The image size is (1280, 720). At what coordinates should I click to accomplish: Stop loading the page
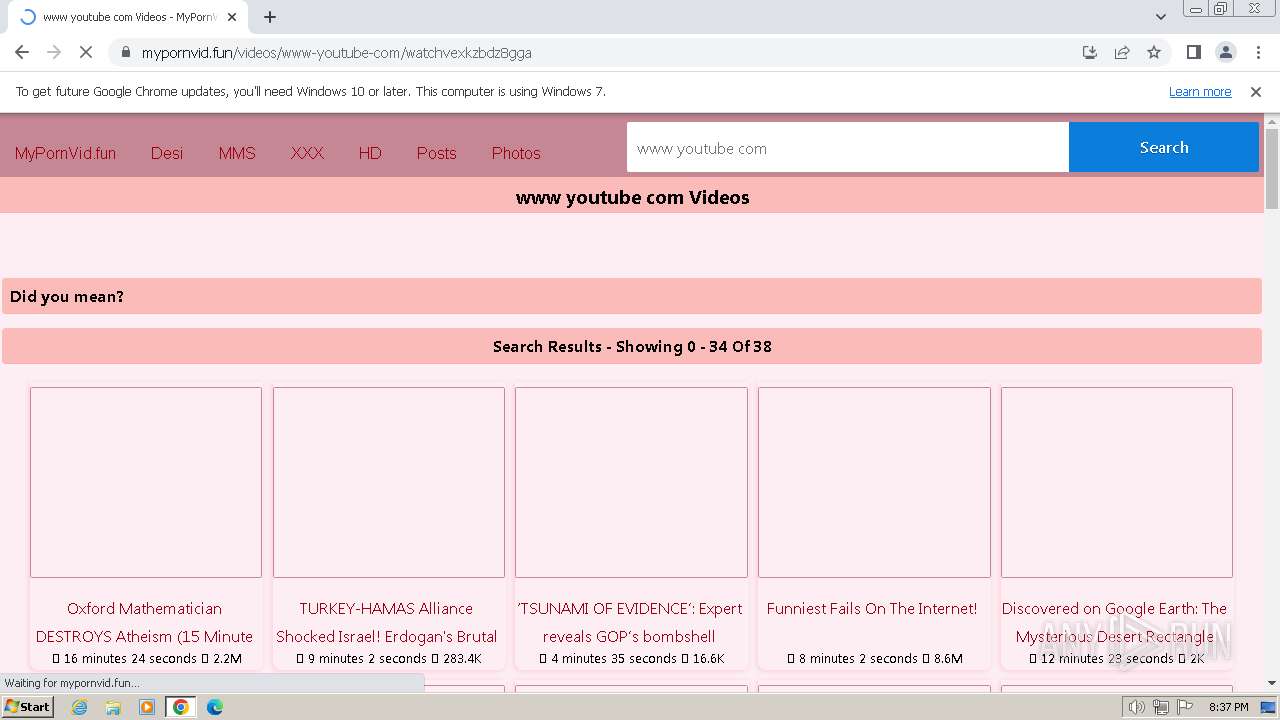click(x=86, y=52)
